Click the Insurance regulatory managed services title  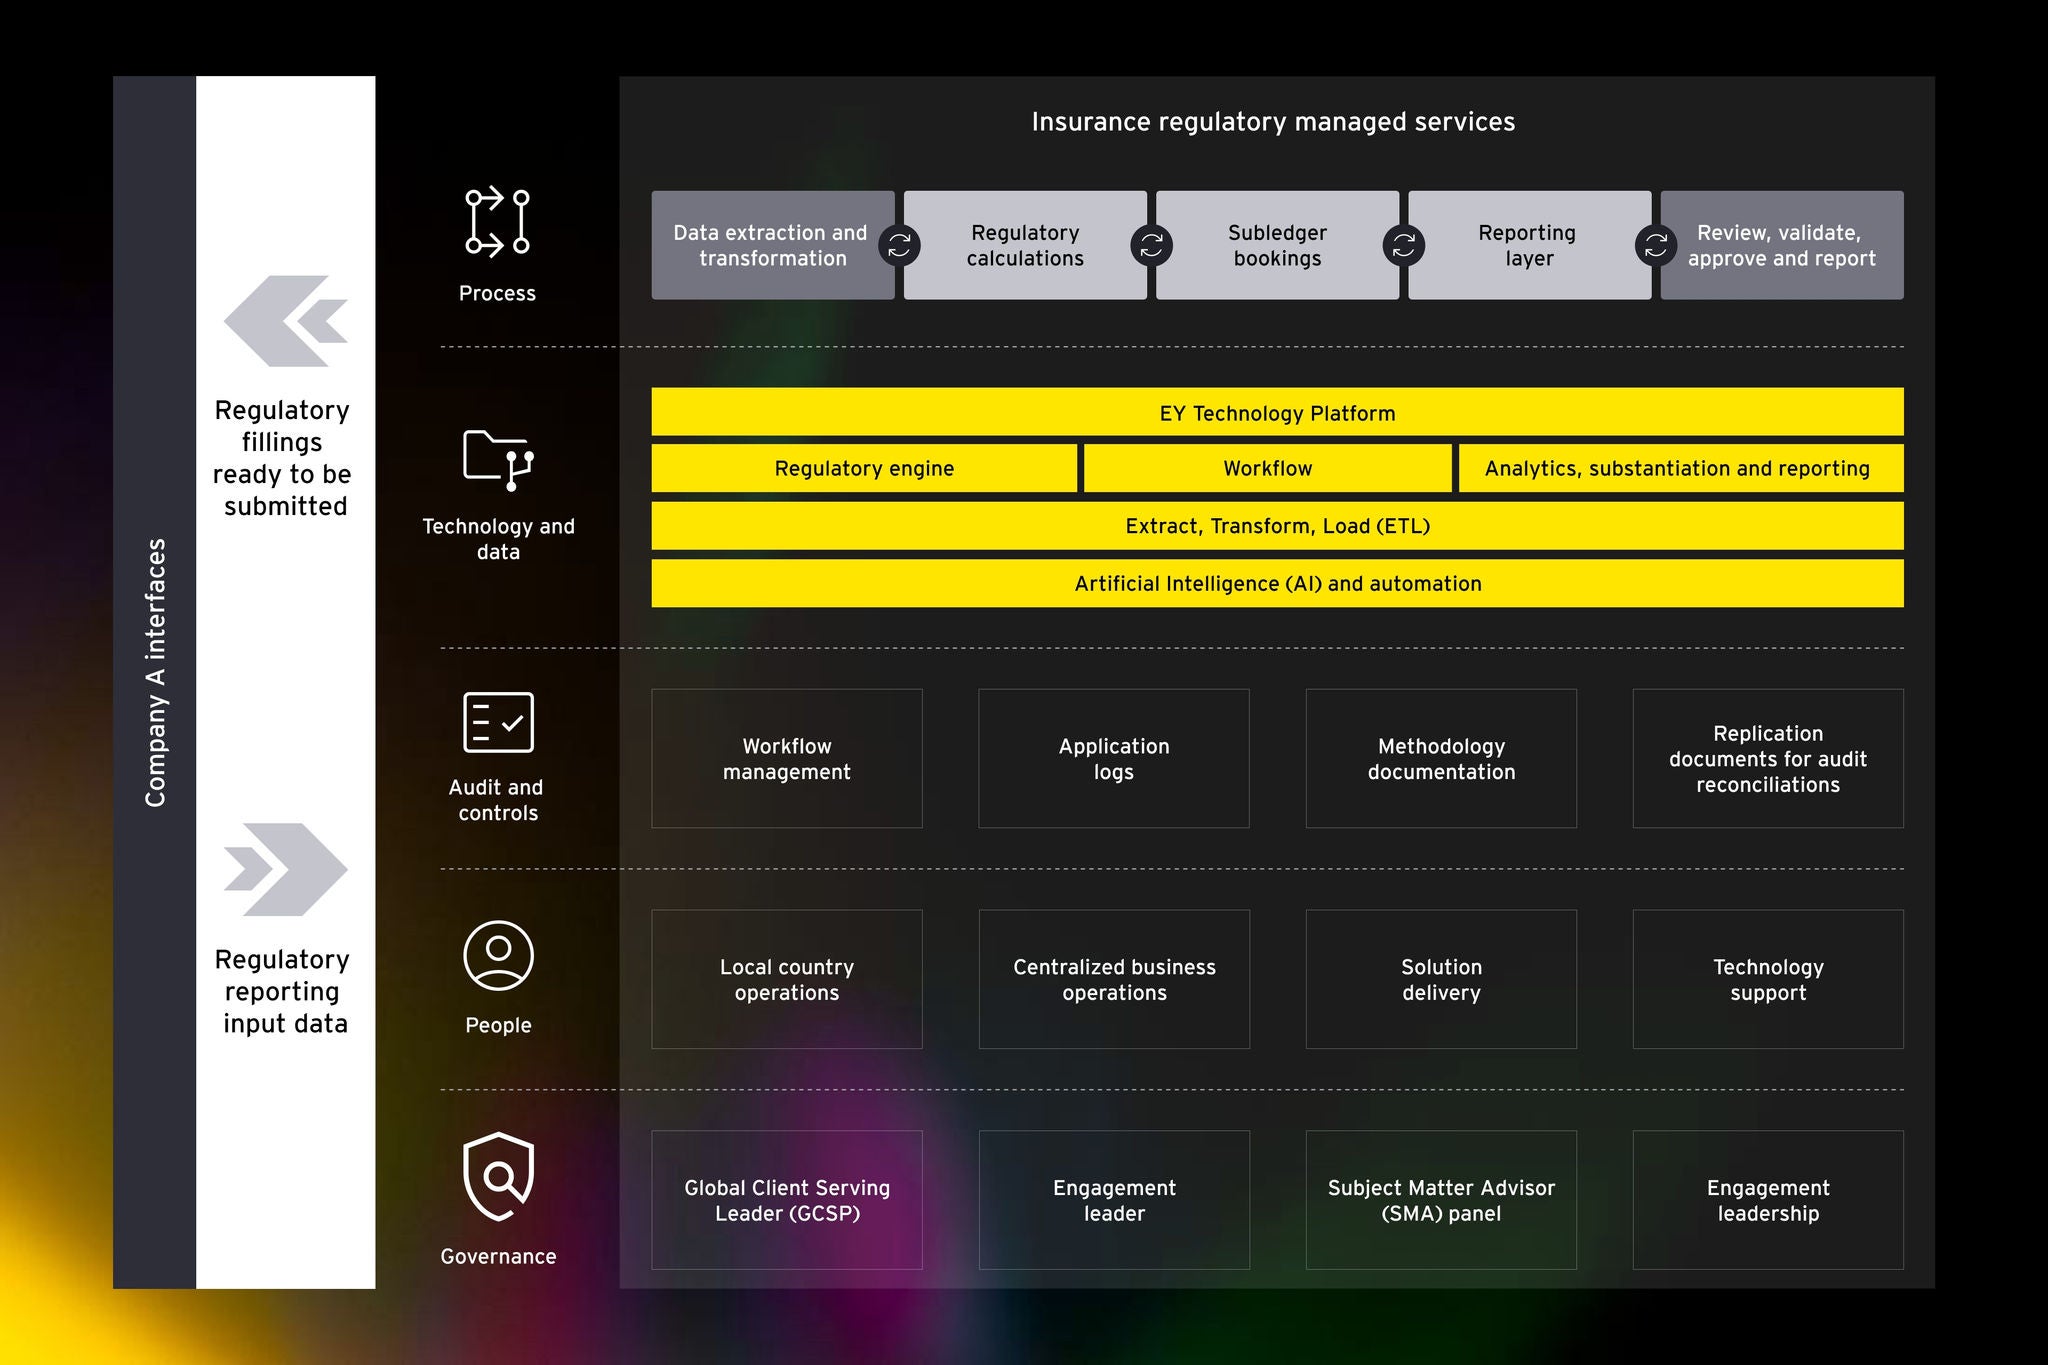[1273, 122]
